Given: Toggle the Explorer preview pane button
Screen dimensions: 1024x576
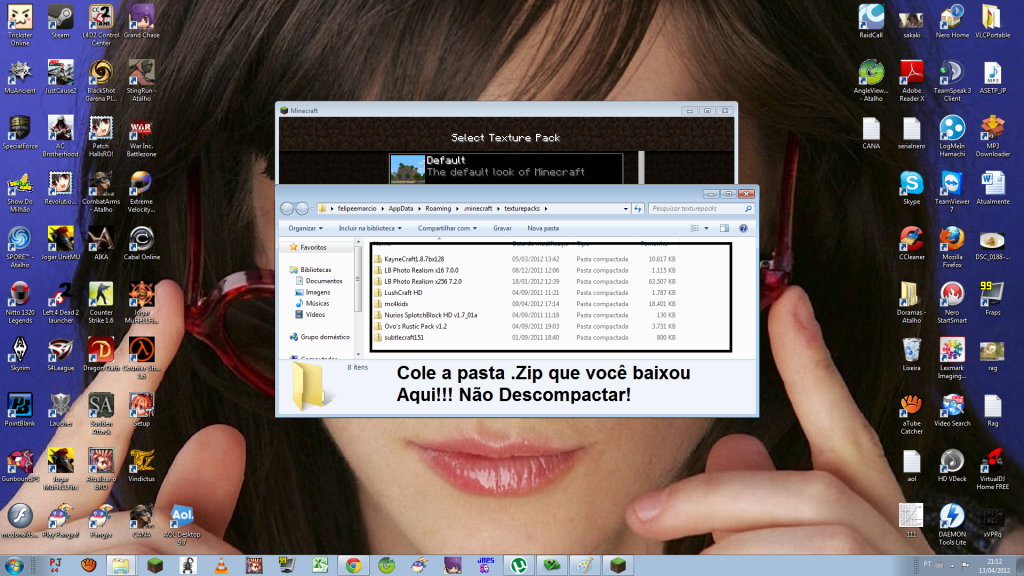Looking at the screenshot, I should click(723, 228).
